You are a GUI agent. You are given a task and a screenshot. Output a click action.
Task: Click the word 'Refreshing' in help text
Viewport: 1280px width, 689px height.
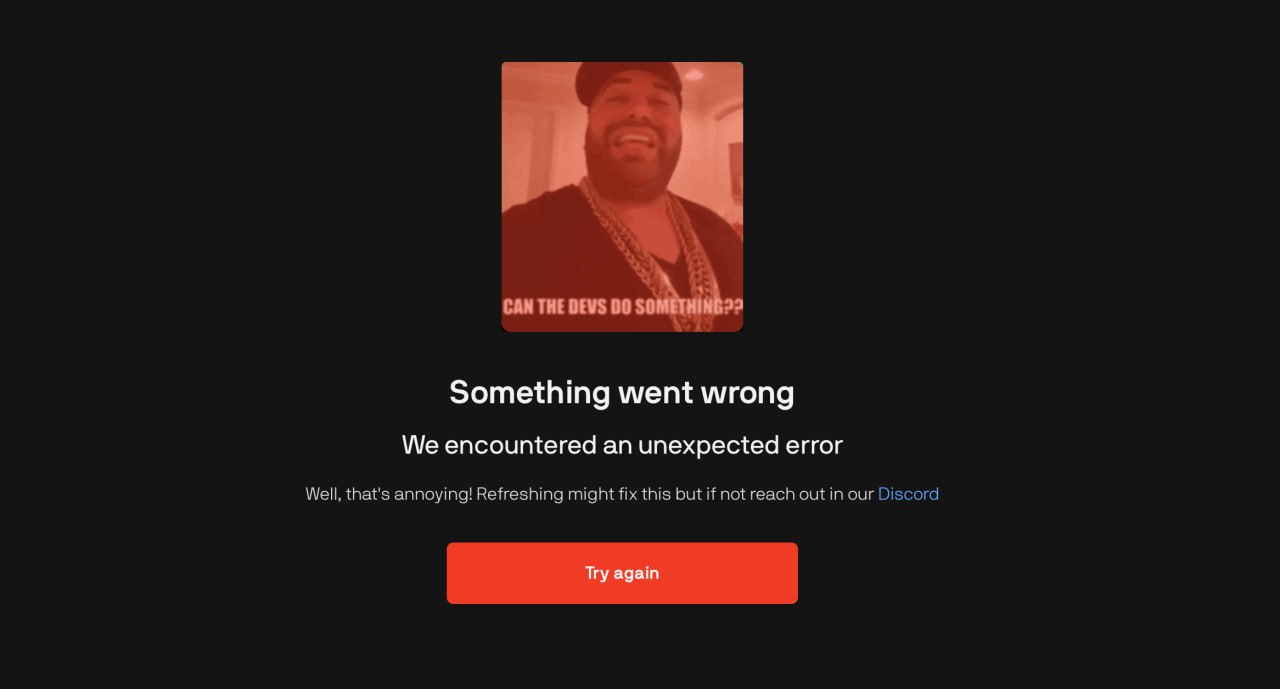point(520,494)
